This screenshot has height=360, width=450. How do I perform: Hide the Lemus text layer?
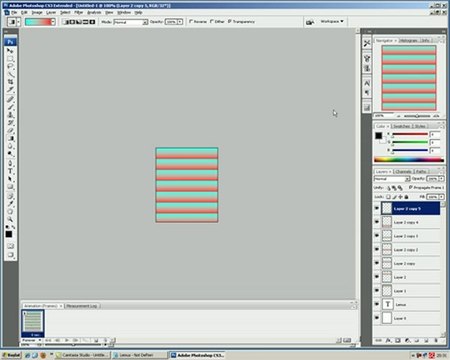(x=377, y=304)
